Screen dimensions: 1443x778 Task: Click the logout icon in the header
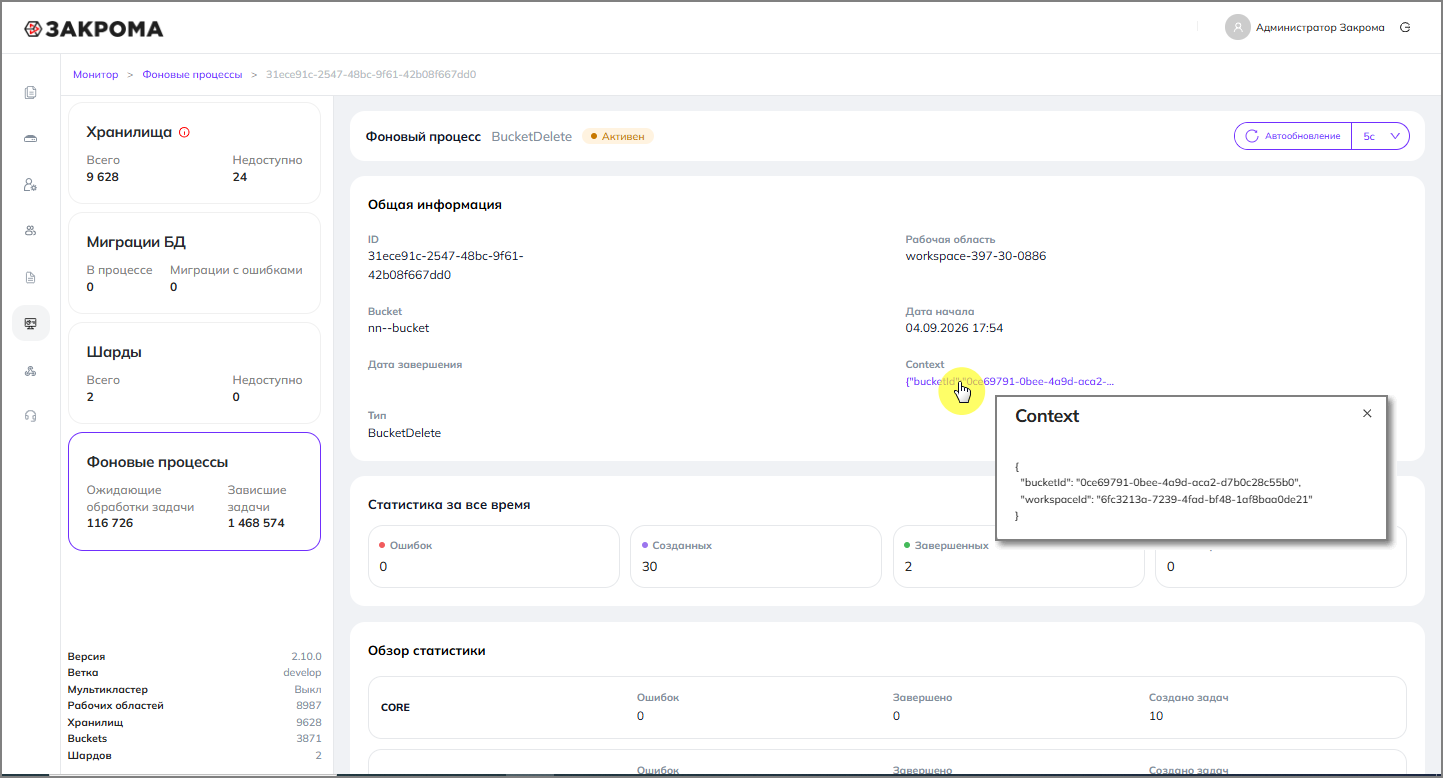tap(1405, 28)
